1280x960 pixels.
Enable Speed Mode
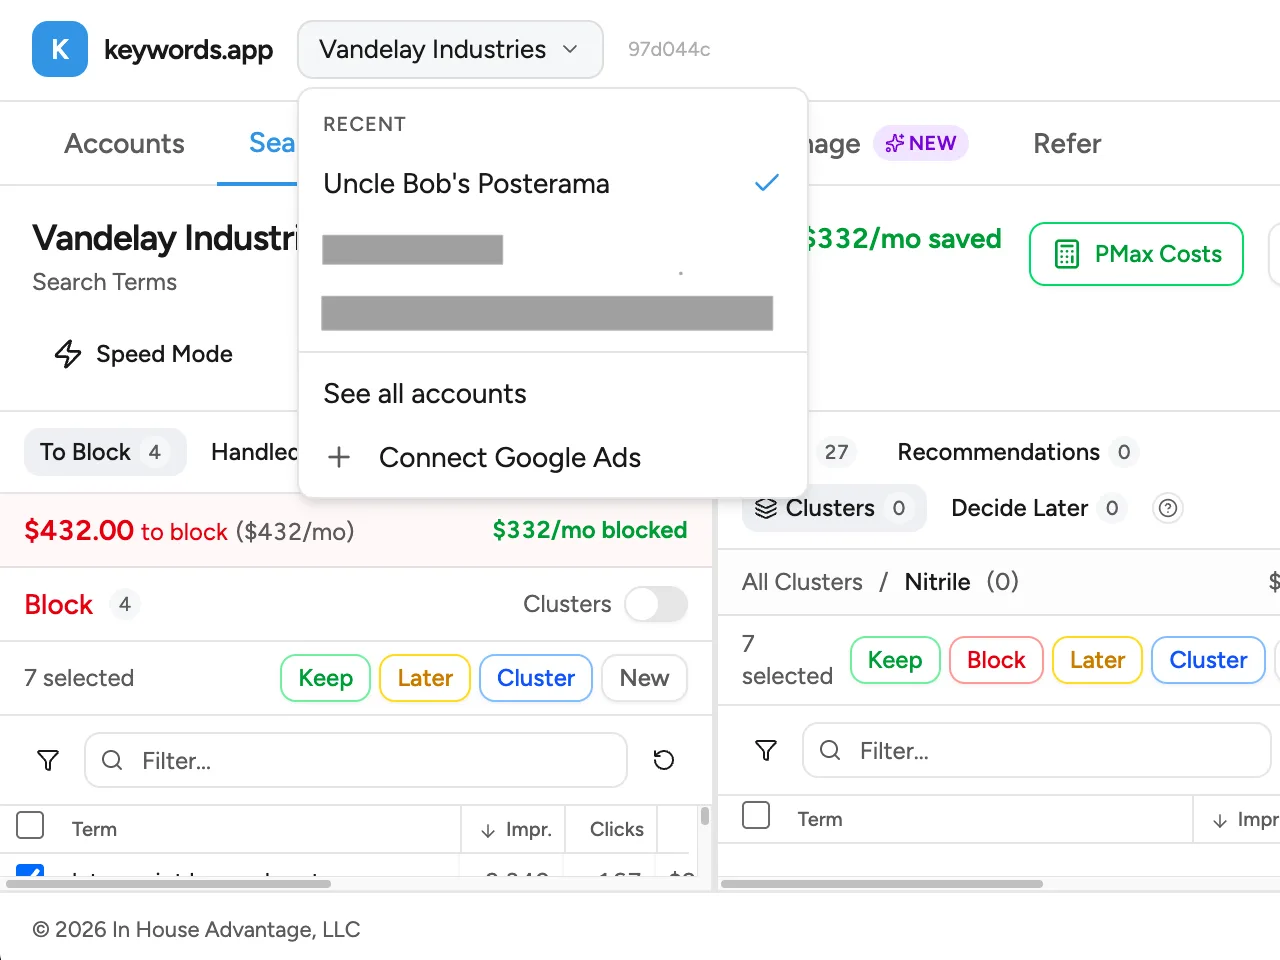point(144,354)
